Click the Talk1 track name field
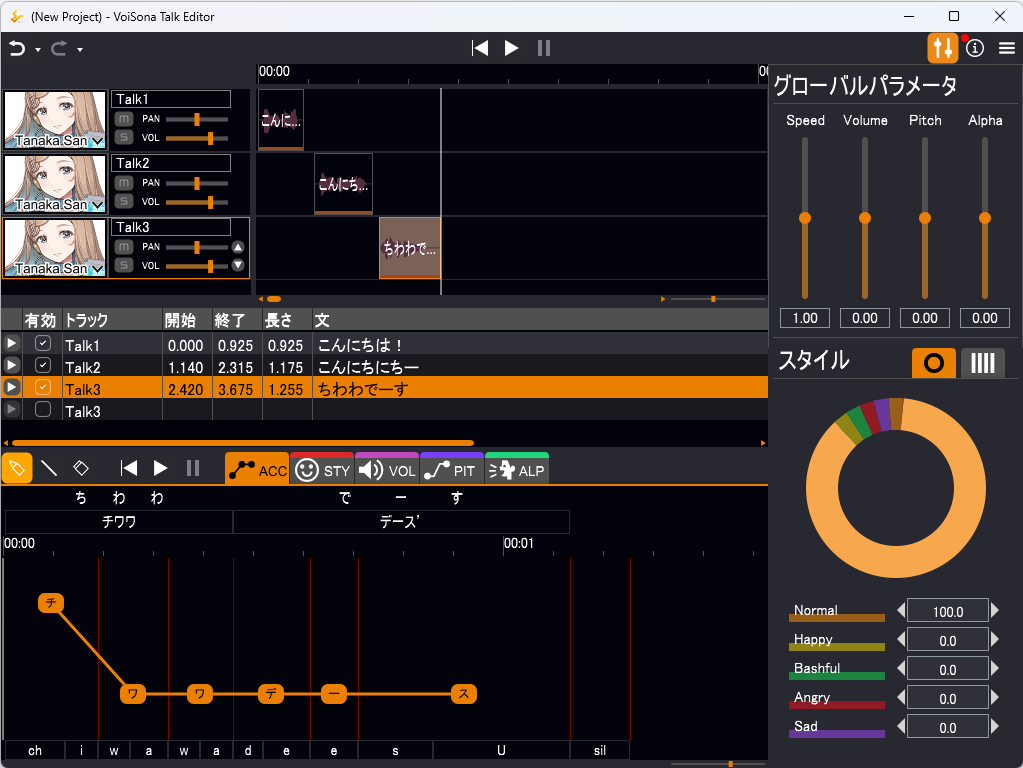Screen dimensions: 1023x768 [171, 99]
